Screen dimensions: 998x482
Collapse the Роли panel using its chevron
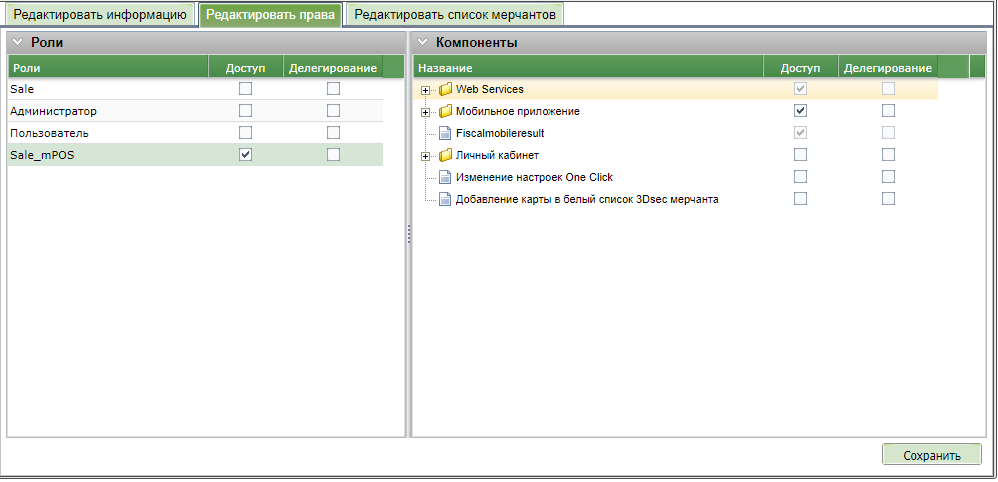coord(18,42)
